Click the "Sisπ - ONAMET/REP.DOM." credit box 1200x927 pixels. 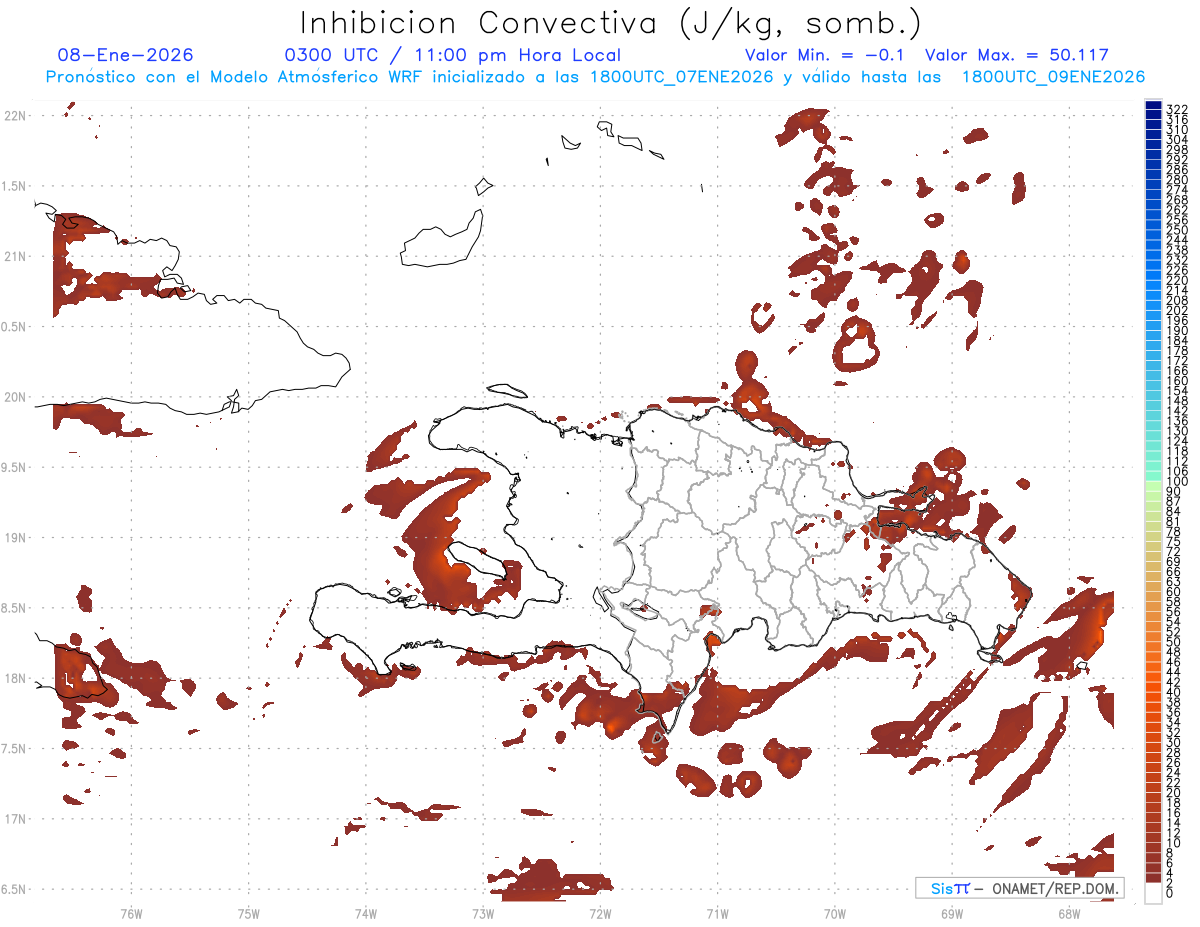[1019, 888]
